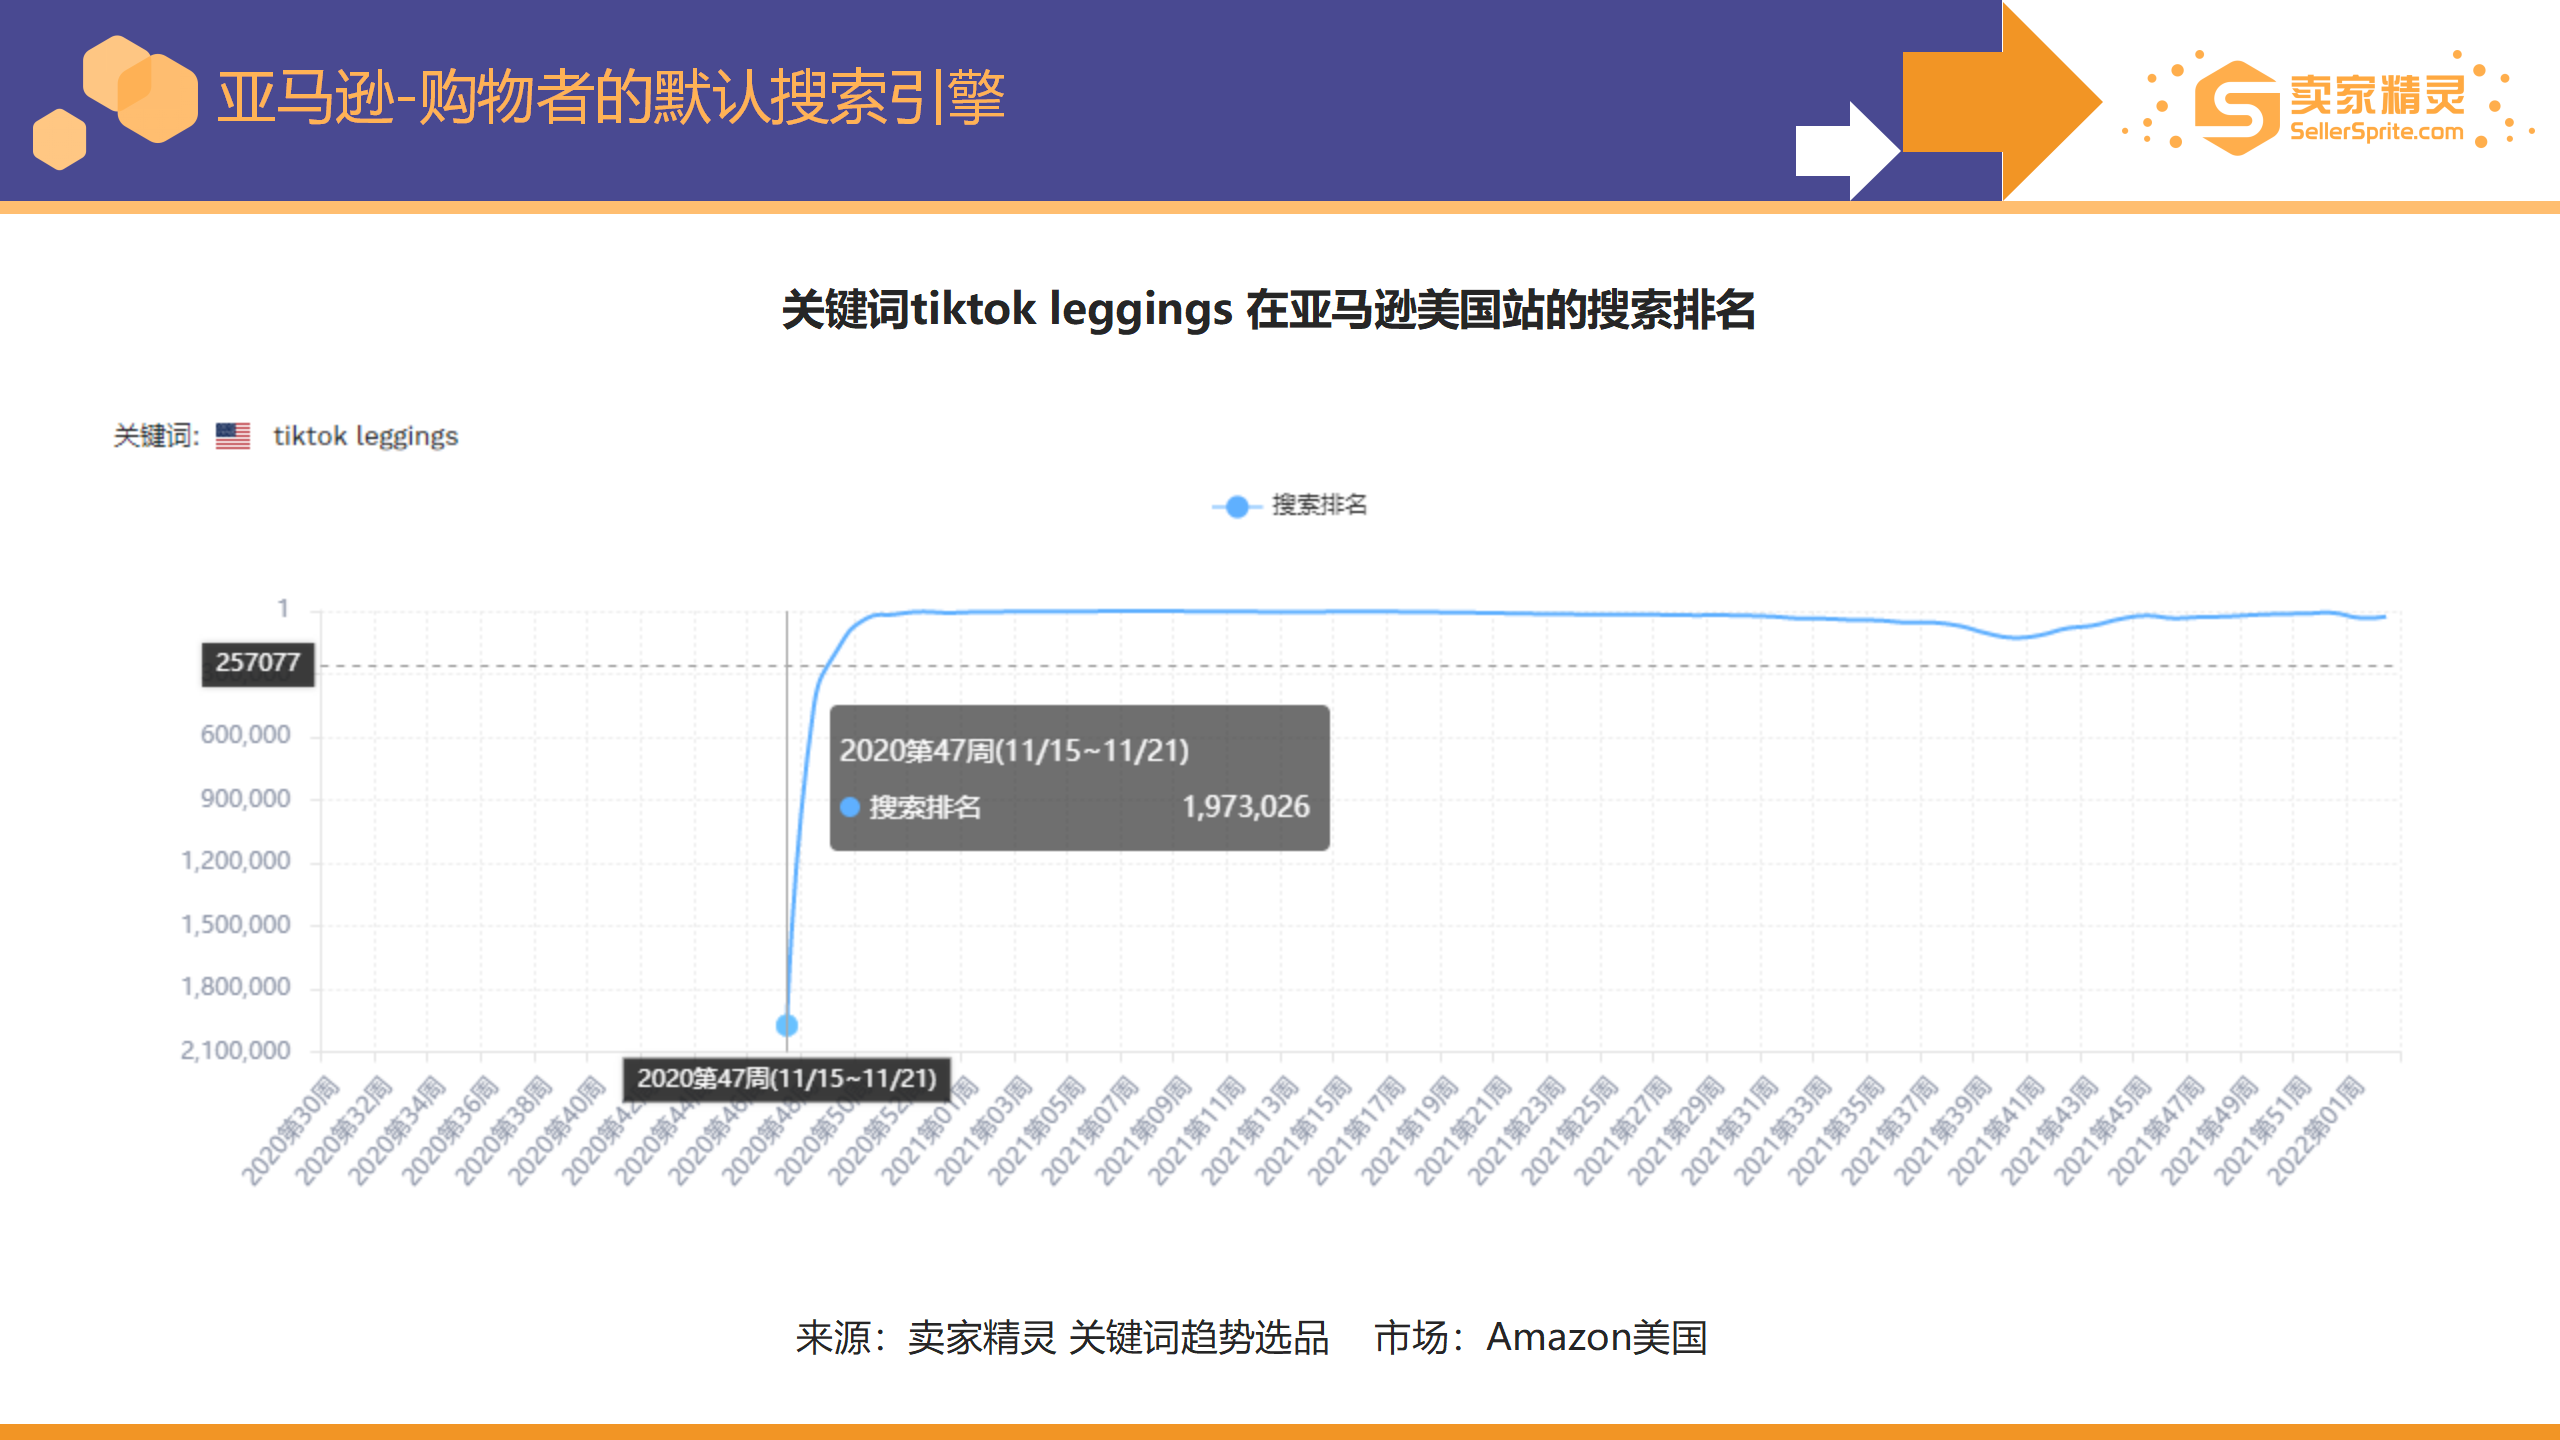
Task: Click the x-axis label 2021第09周
Action: [x=1144, y=1130]
